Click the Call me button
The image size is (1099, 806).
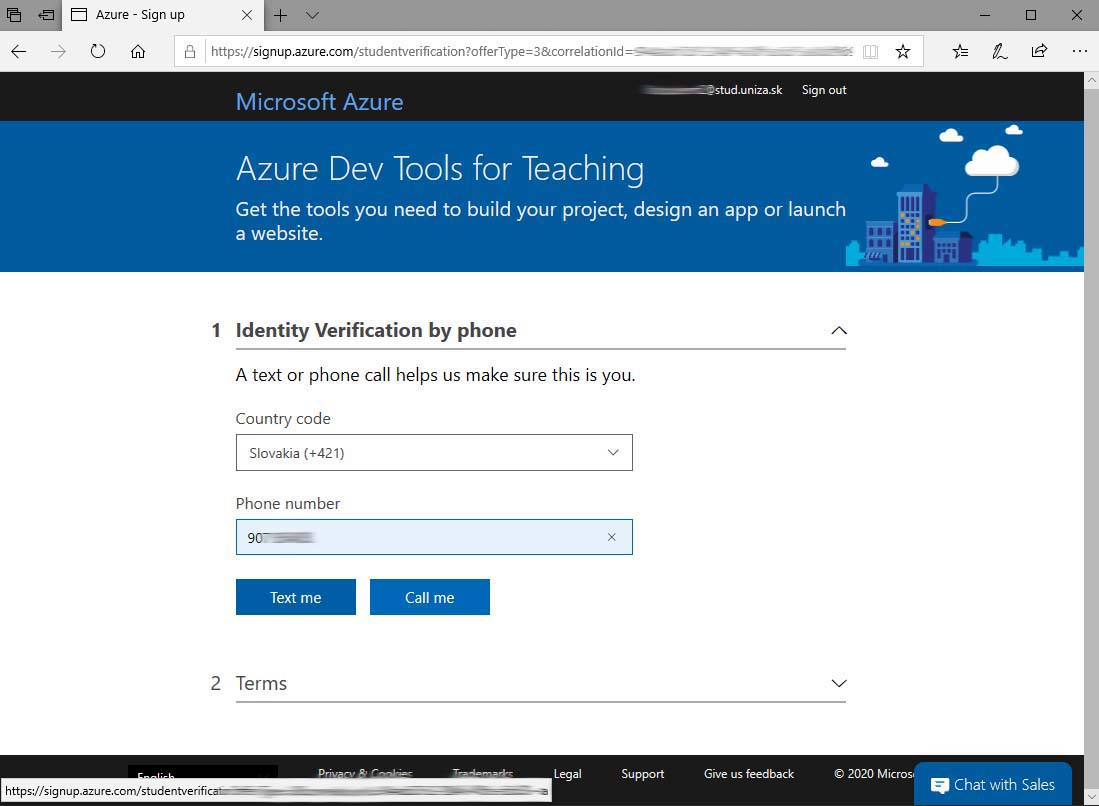pyautogui.click(x=430, y=597)
